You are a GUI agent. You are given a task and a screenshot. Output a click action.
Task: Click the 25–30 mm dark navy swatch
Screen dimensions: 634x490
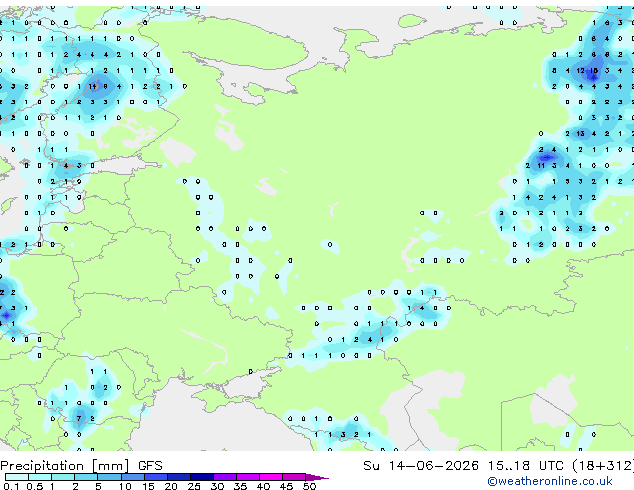(202, 477)
